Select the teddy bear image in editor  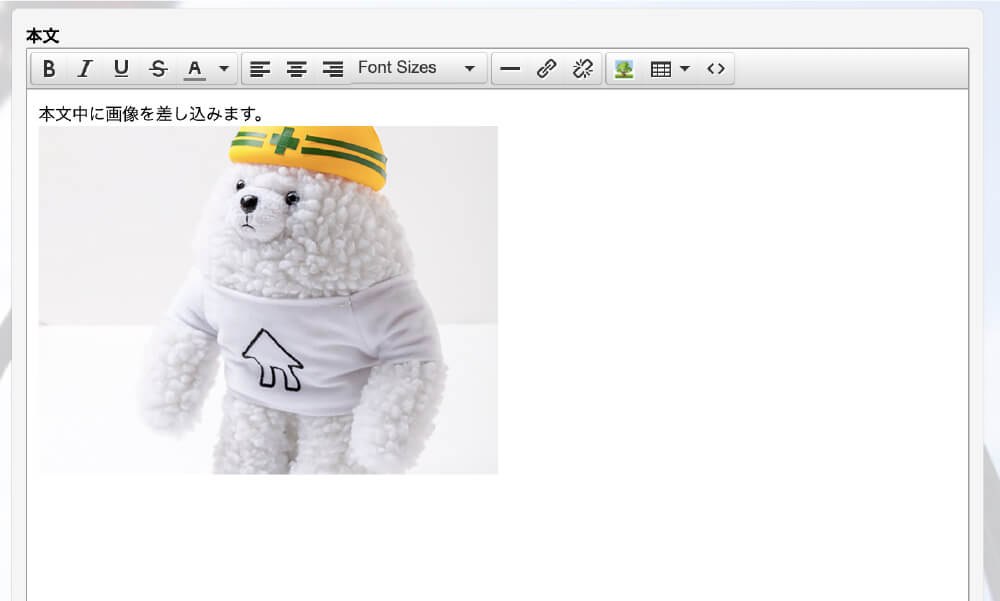click(x=268, y=300)
